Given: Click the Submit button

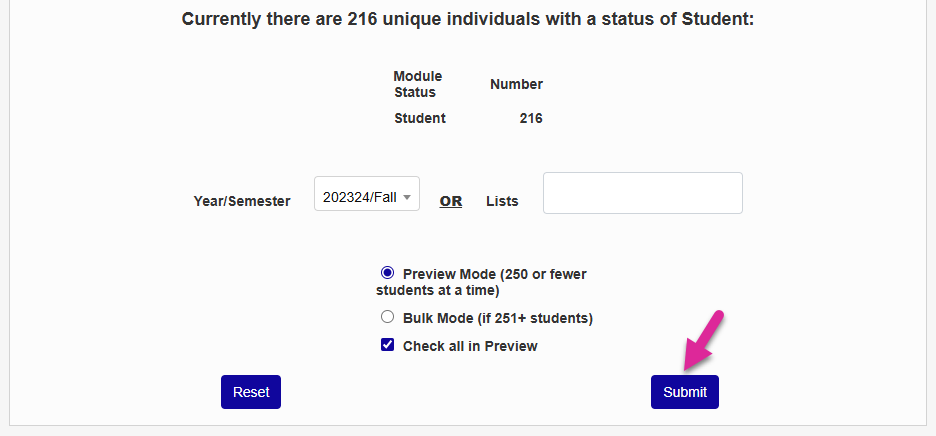Looking at the screenshot, I should coord(684,392).
